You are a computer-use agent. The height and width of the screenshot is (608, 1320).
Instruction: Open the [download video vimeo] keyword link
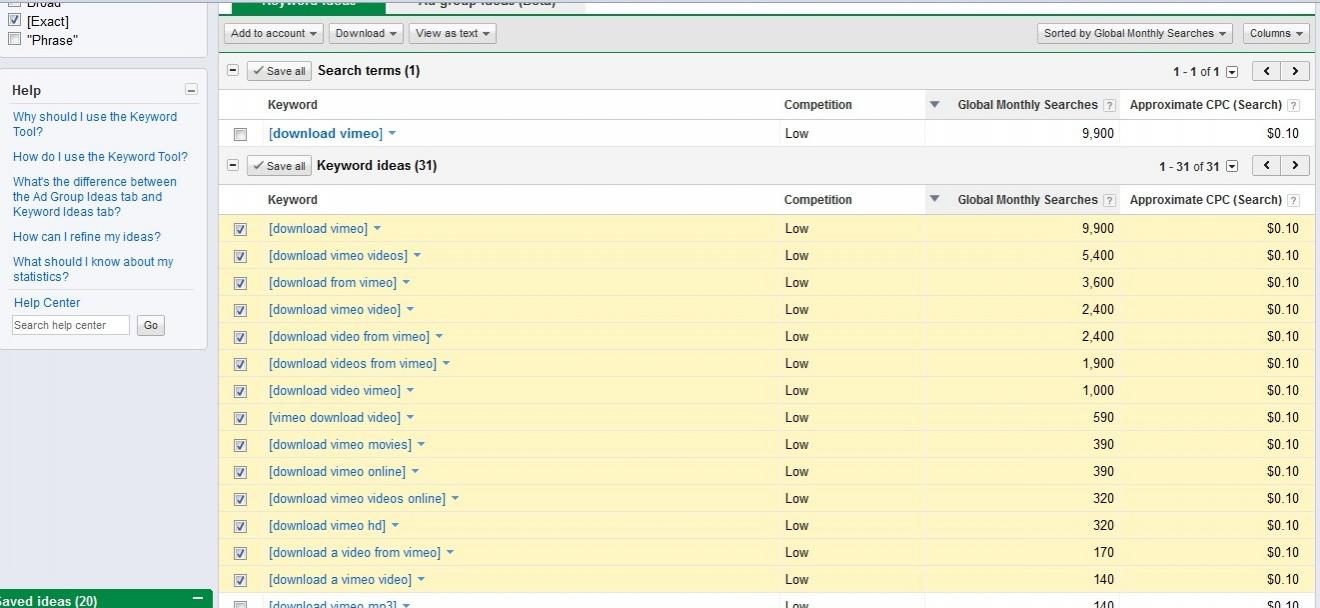(334, 391)
